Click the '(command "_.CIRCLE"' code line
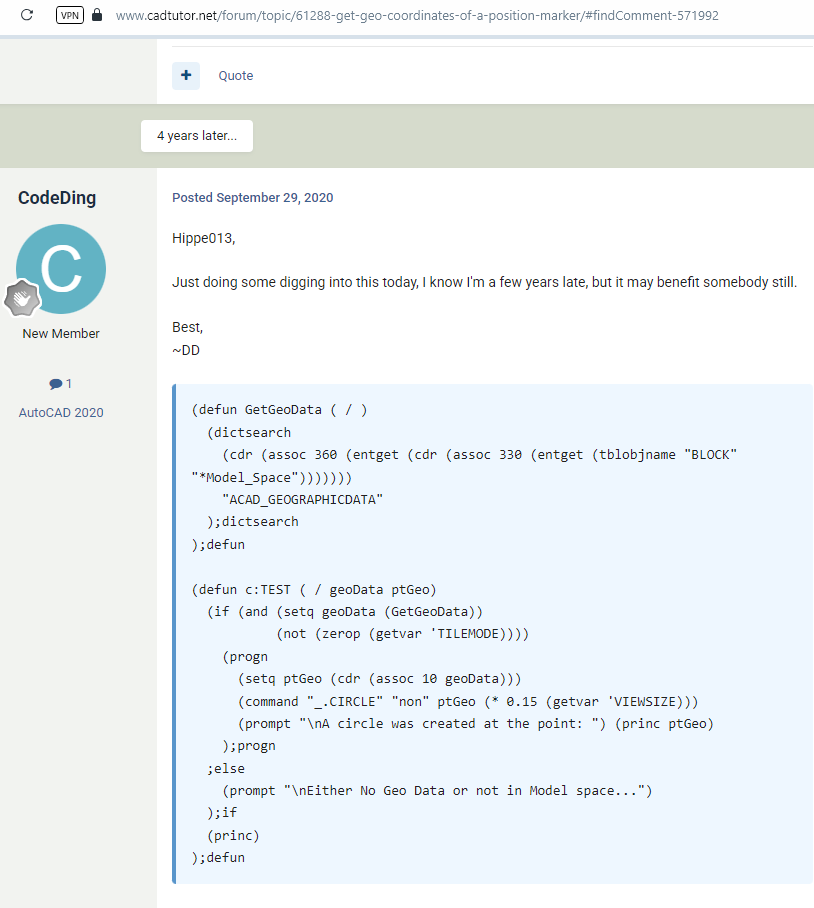This screenshot has height=908, width=814. point(468,701)
